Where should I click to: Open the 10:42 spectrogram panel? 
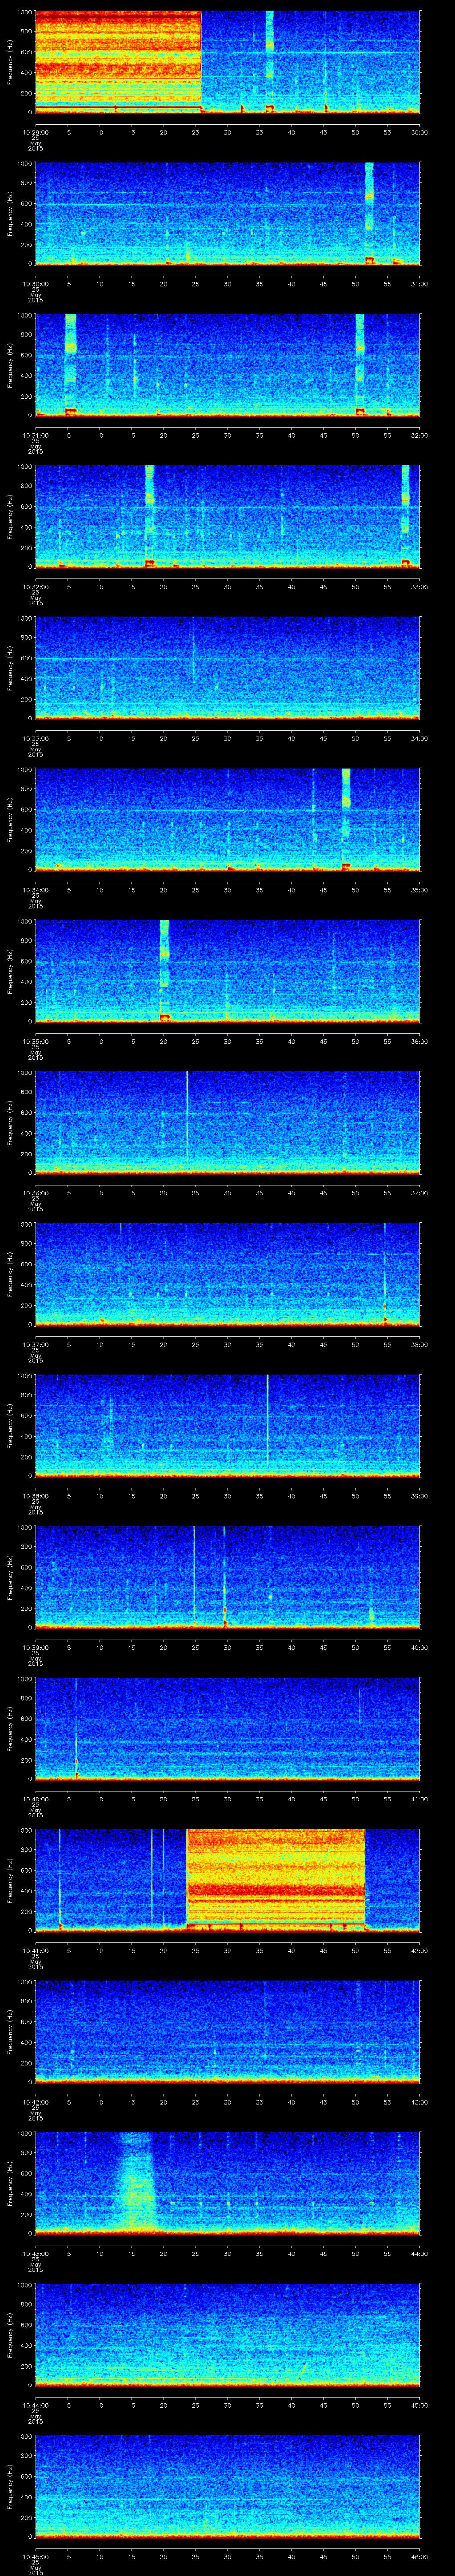point(227,2030)
